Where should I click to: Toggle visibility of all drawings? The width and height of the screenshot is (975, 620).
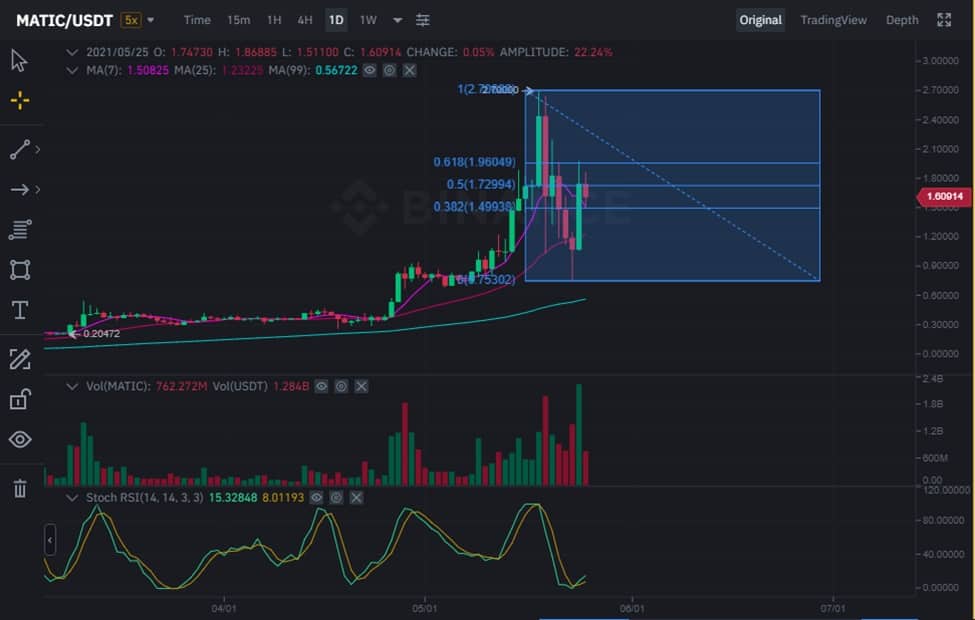coord(20,439)
